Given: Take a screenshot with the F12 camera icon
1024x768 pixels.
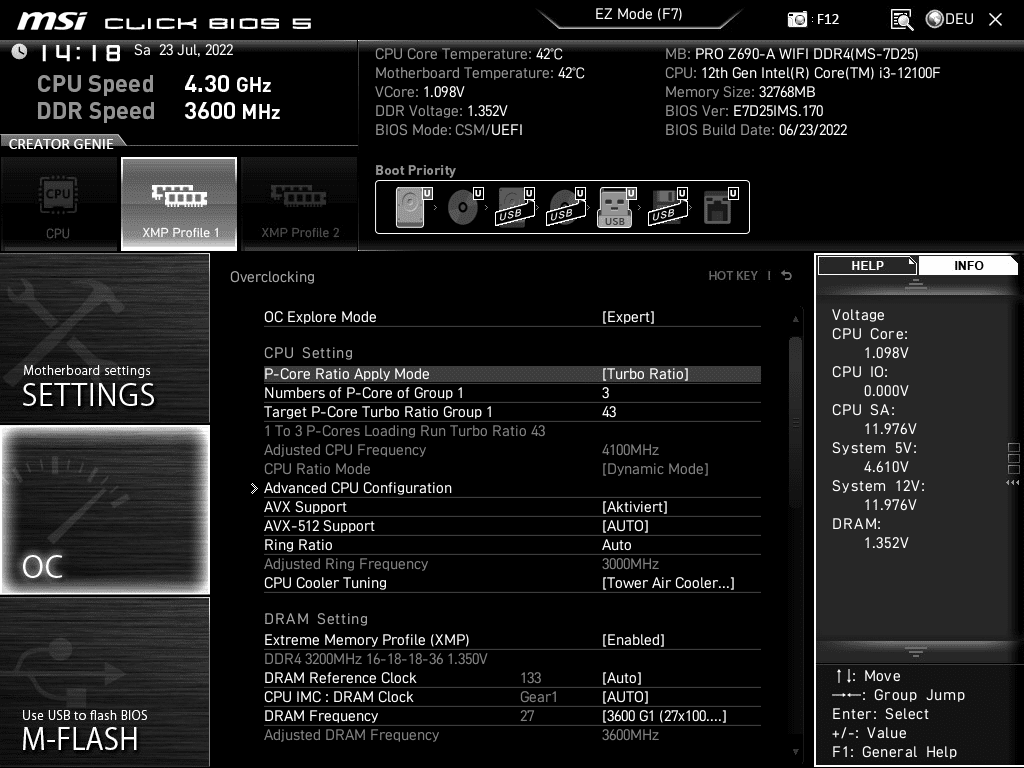Looking at the screenshot, I should pos(797,19).
